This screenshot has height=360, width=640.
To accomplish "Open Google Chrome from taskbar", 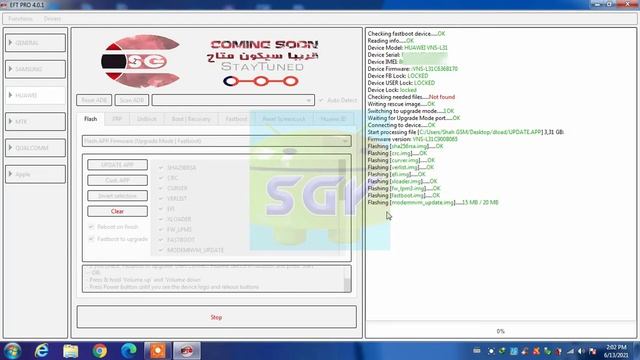I will pyautogui.click(x=100, y=351).
